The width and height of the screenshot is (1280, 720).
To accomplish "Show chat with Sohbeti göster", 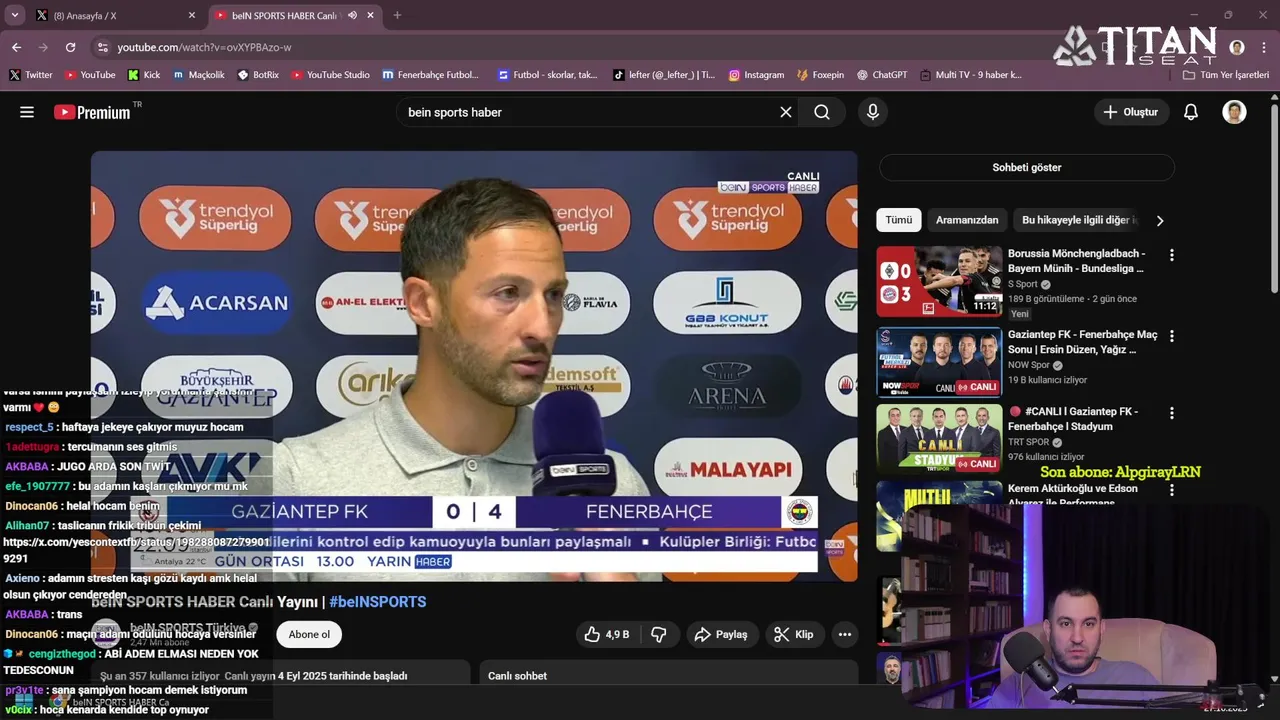I will pyautogui.click(x=1026, y=167).
